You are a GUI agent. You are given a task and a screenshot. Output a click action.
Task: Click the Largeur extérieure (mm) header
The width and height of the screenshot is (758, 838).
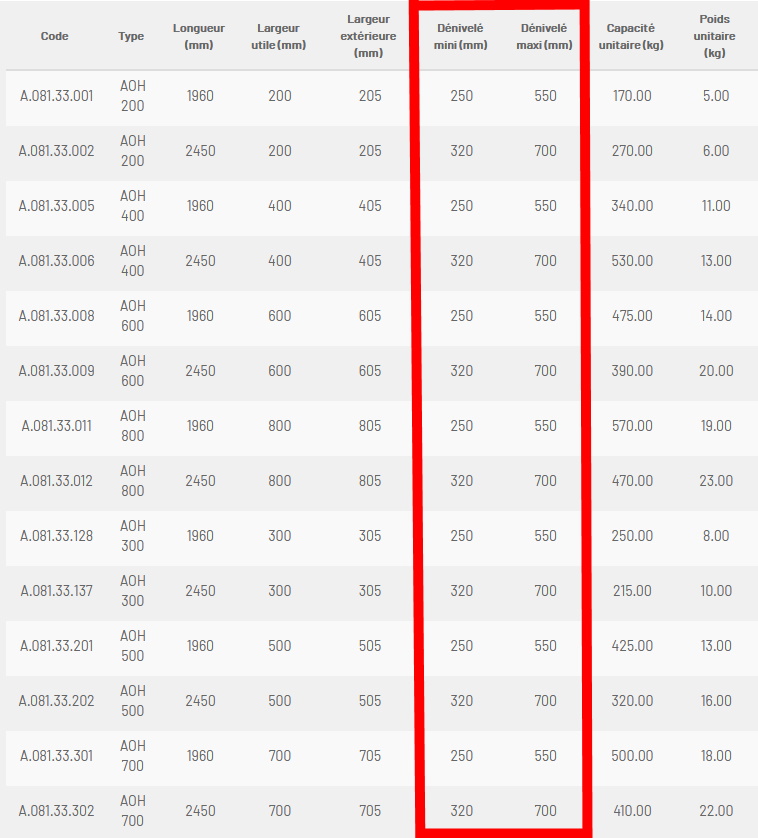pos(368,36)
